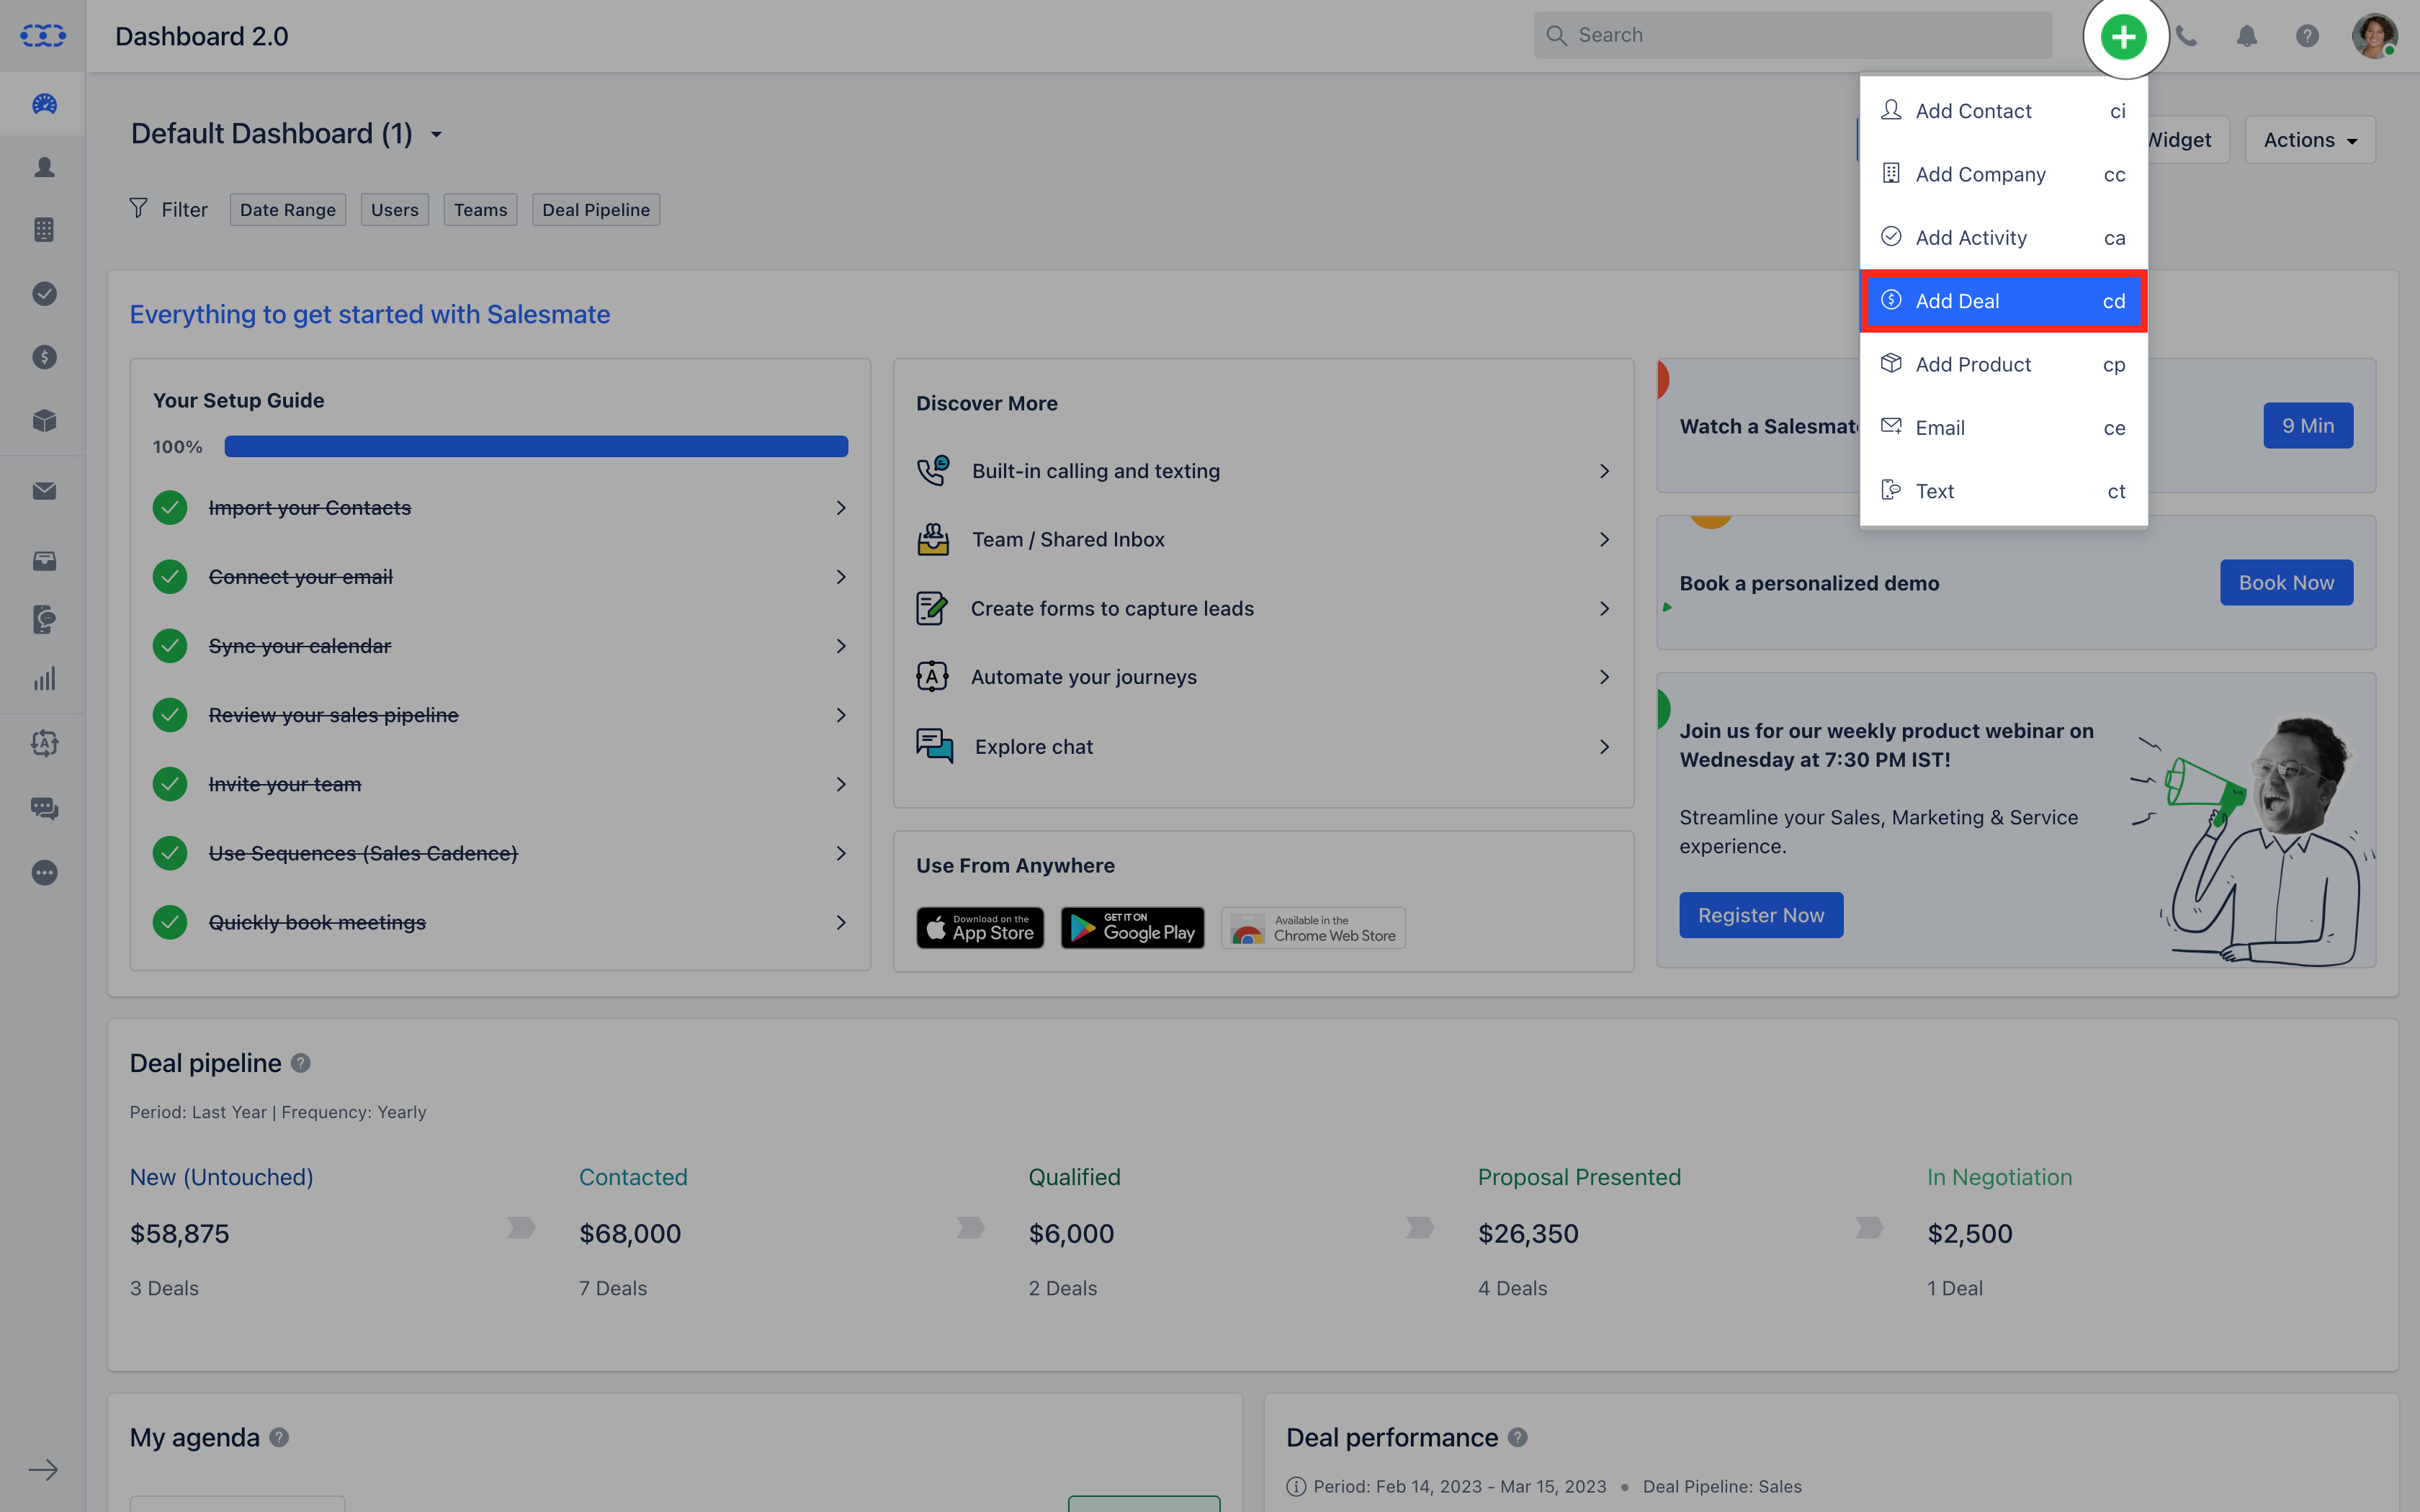Expand sidebar with the arrow icon

tap(43, 1469)
